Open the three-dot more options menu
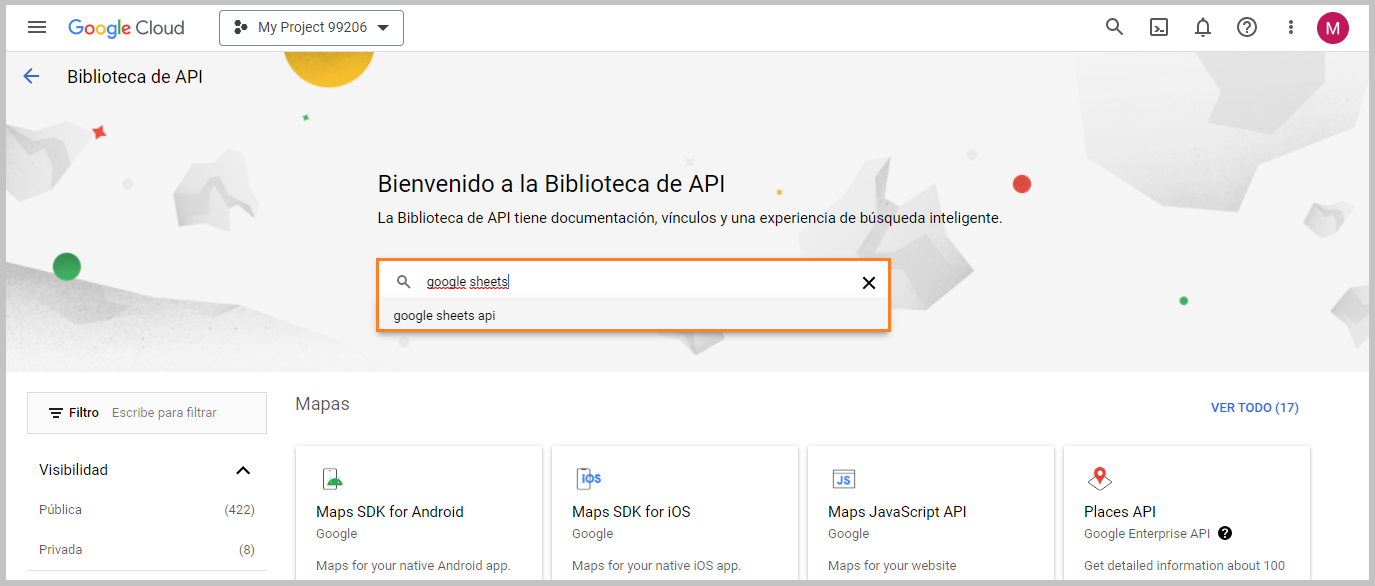Viewport: 1375px width, 586px height. (1291, 28)
